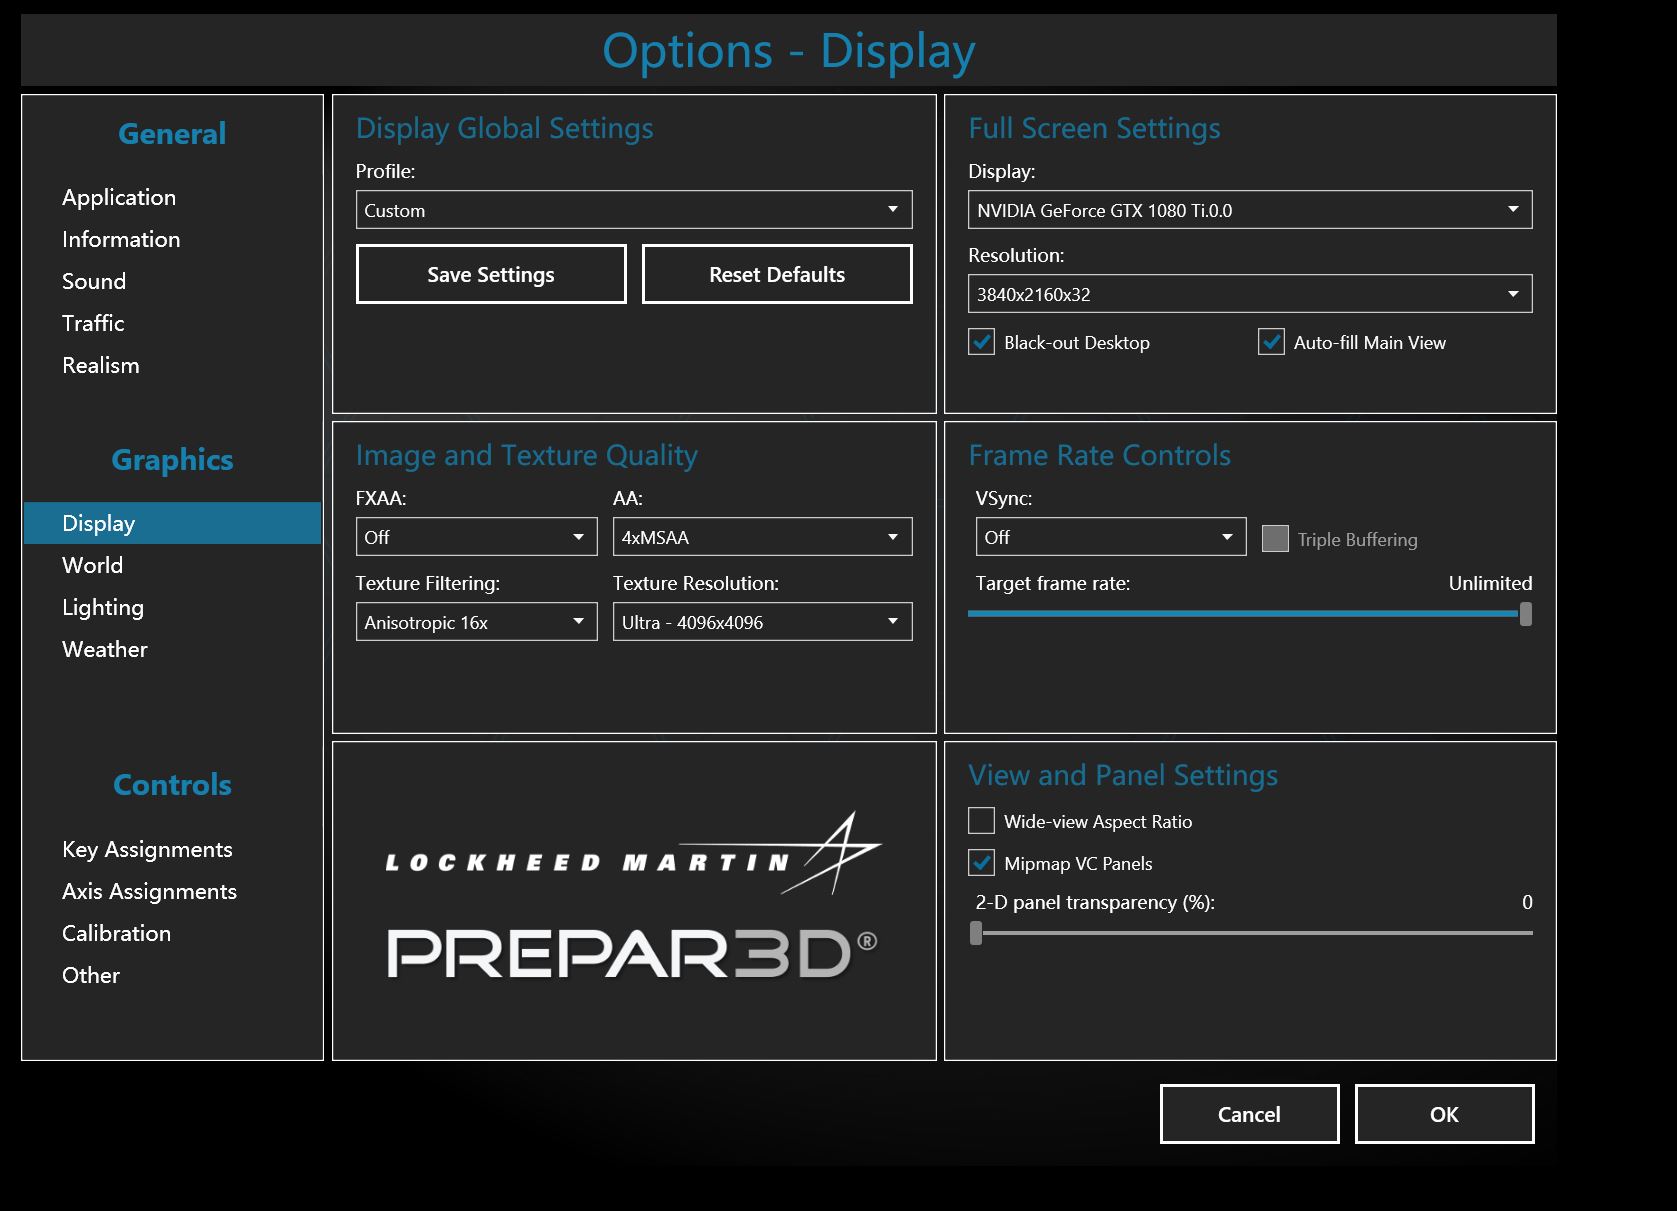Click the Save Settings button
The height and width of the screenshot is (1211, 1677).
pos(491,274)
